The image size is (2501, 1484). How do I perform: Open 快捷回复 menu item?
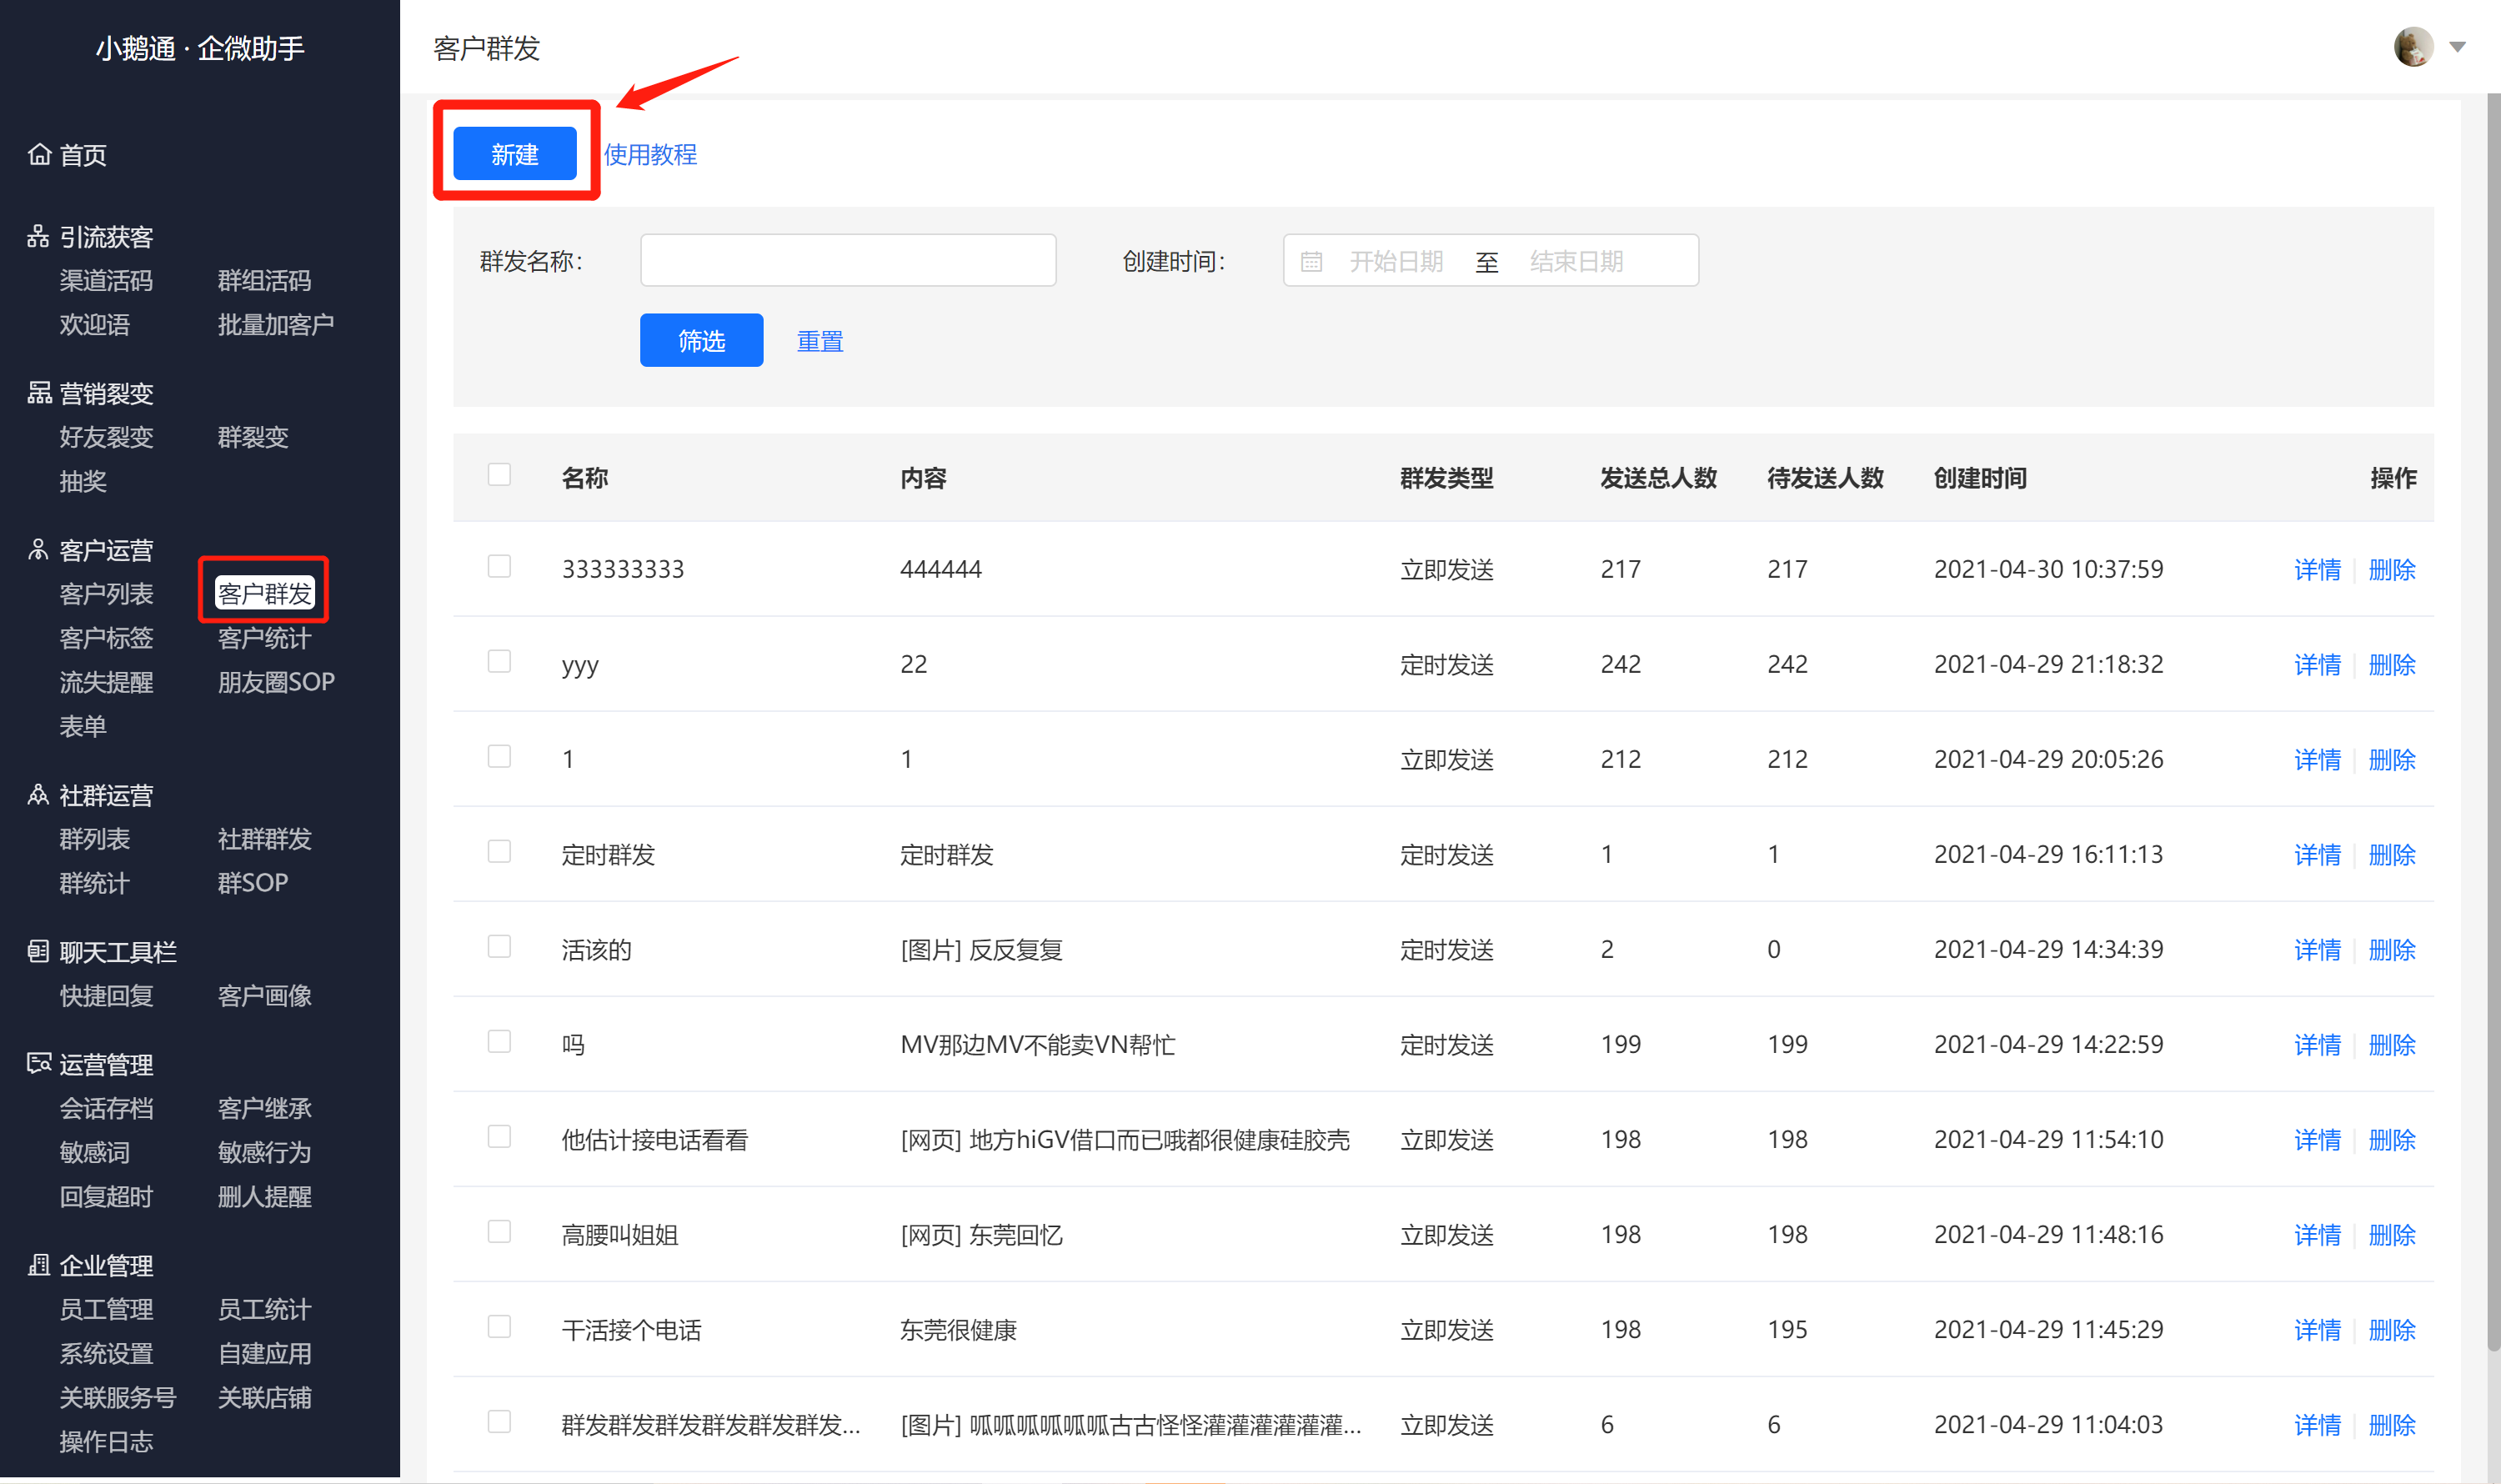[106, 996]
